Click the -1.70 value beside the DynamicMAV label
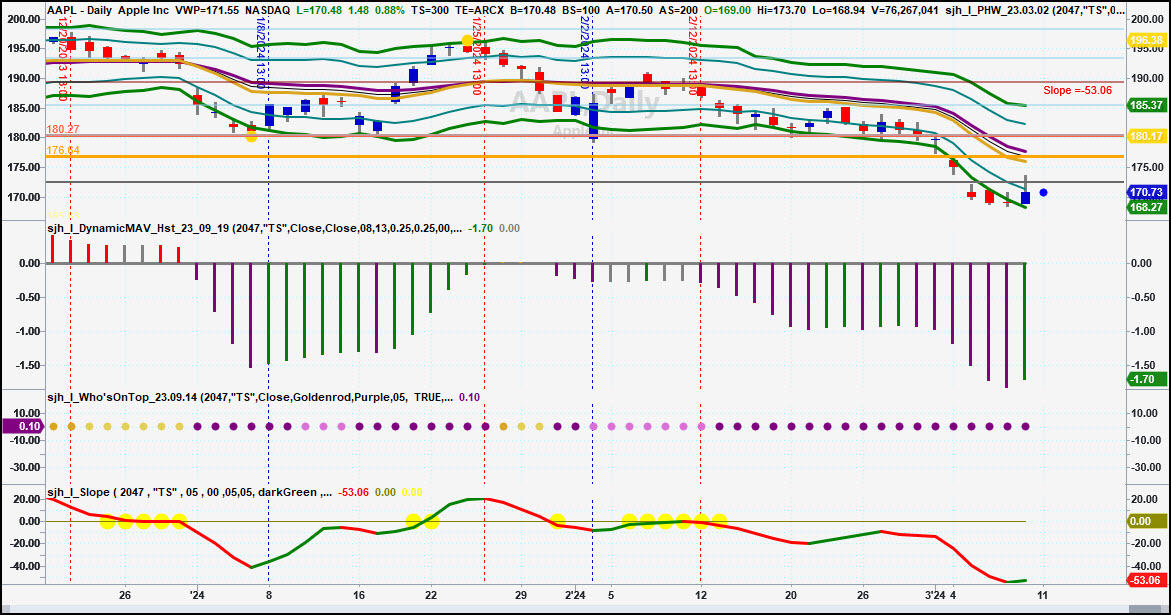This screenshot has height=615, width=1171. [x=480, y=228]
